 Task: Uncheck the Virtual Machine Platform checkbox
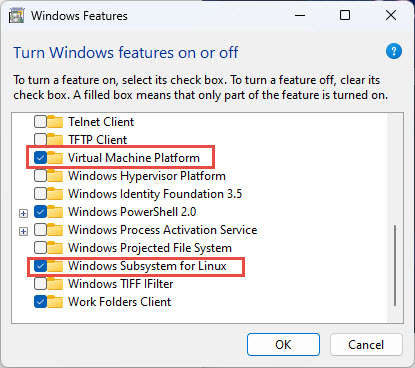point(40,158)
